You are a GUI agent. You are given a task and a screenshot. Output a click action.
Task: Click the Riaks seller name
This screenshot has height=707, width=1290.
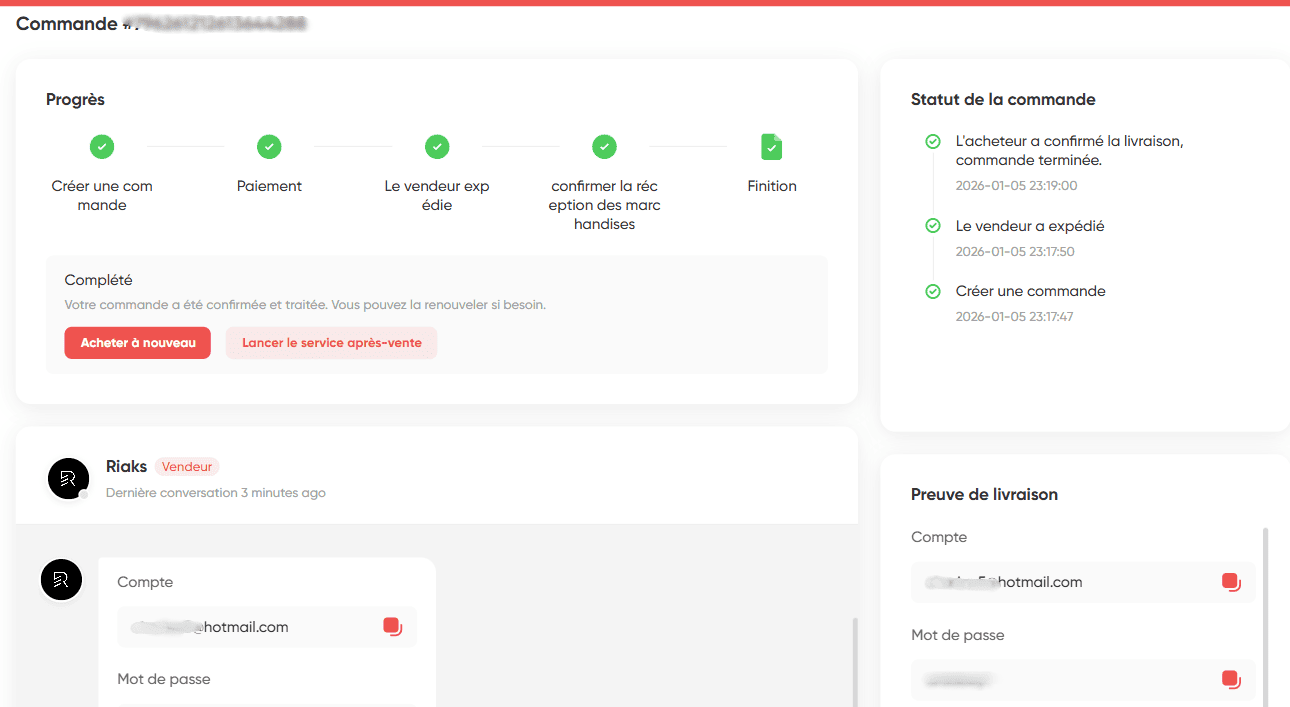pyautogui.click(x=126, y=466)
